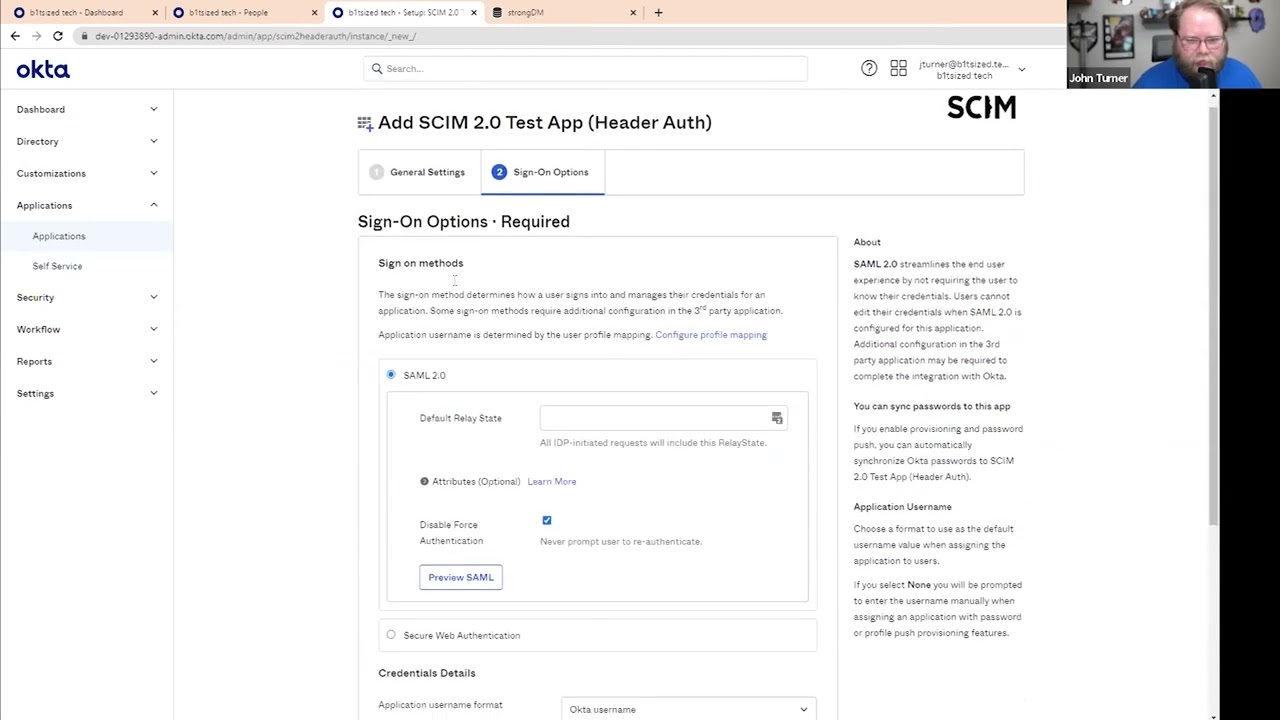Select Secure Web Authentication radio button

(x=391, y=635)
